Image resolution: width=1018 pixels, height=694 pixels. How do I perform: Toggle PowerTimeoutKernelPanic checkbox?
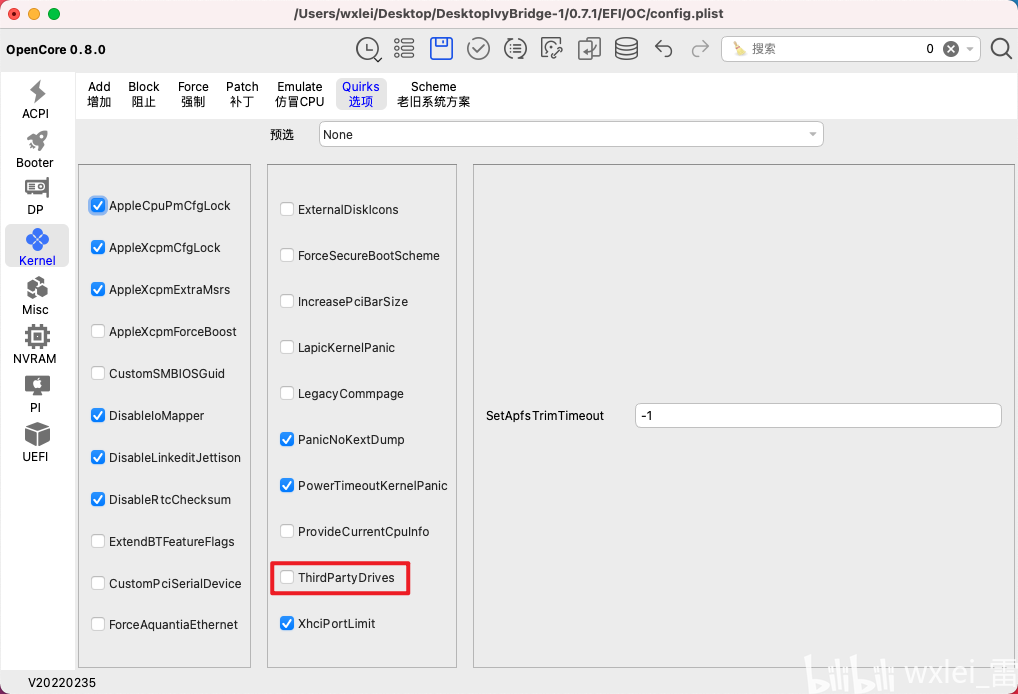click(x=287, y=486)
